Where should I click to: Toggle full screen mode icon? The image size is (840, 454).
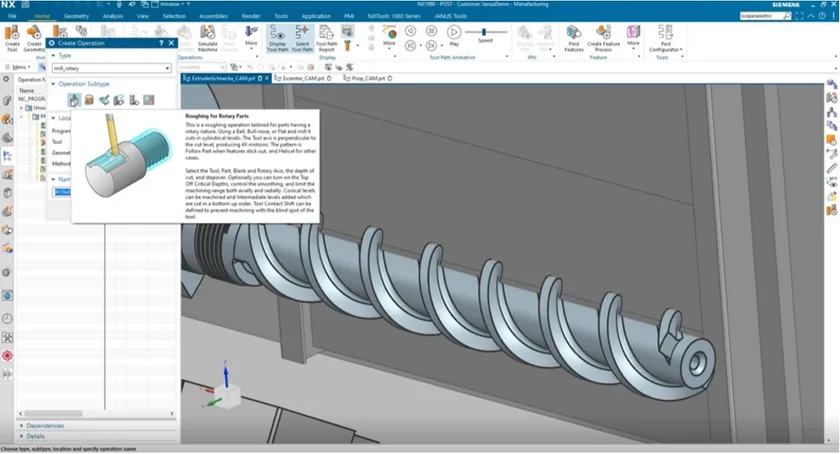[800, 16]
